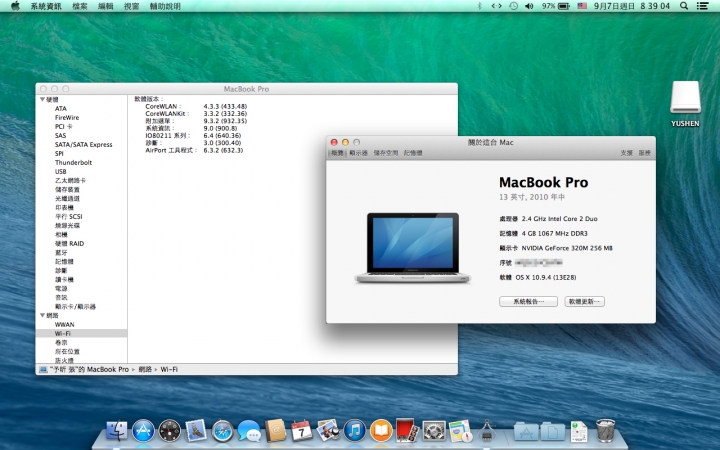Viewport: 720px width, 450px height.
Task: Open System Preferences gear in Dock
Action: pos(434,431)
